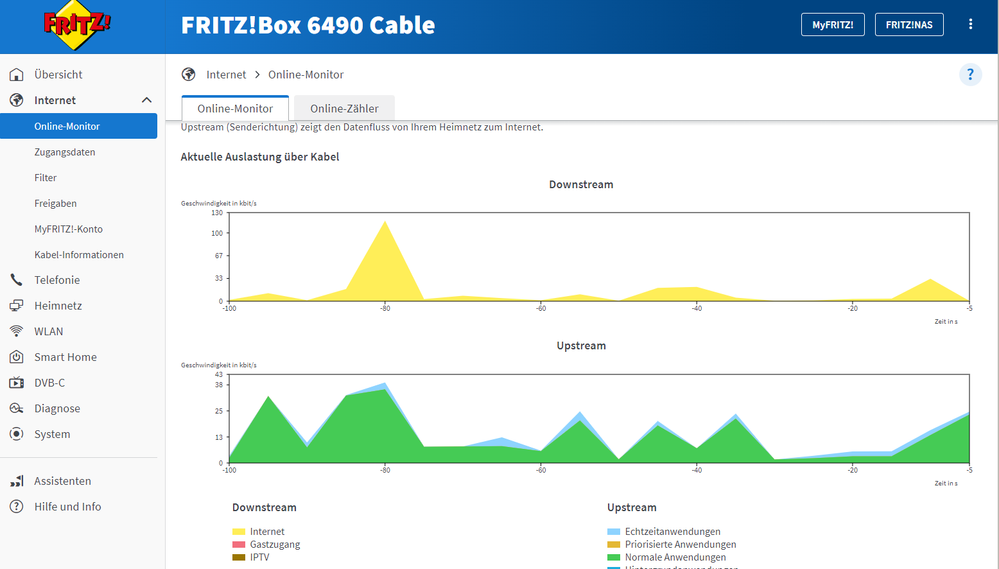Switch to the Online-Monitor tab
Viewport: 999px width, 569px height.
(235, 108)
